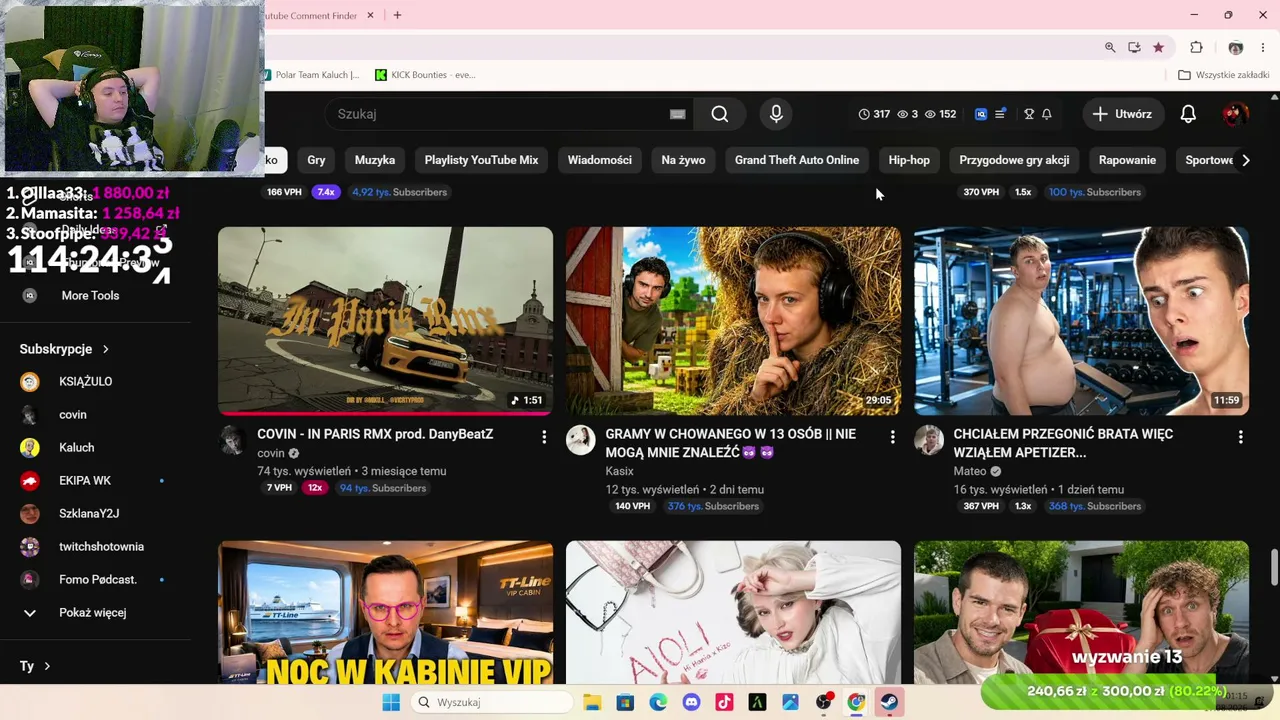Open the EKIPA WK subscription channel
The width and height of the screenshot is (1280, 720).
[x=85, y=481]
